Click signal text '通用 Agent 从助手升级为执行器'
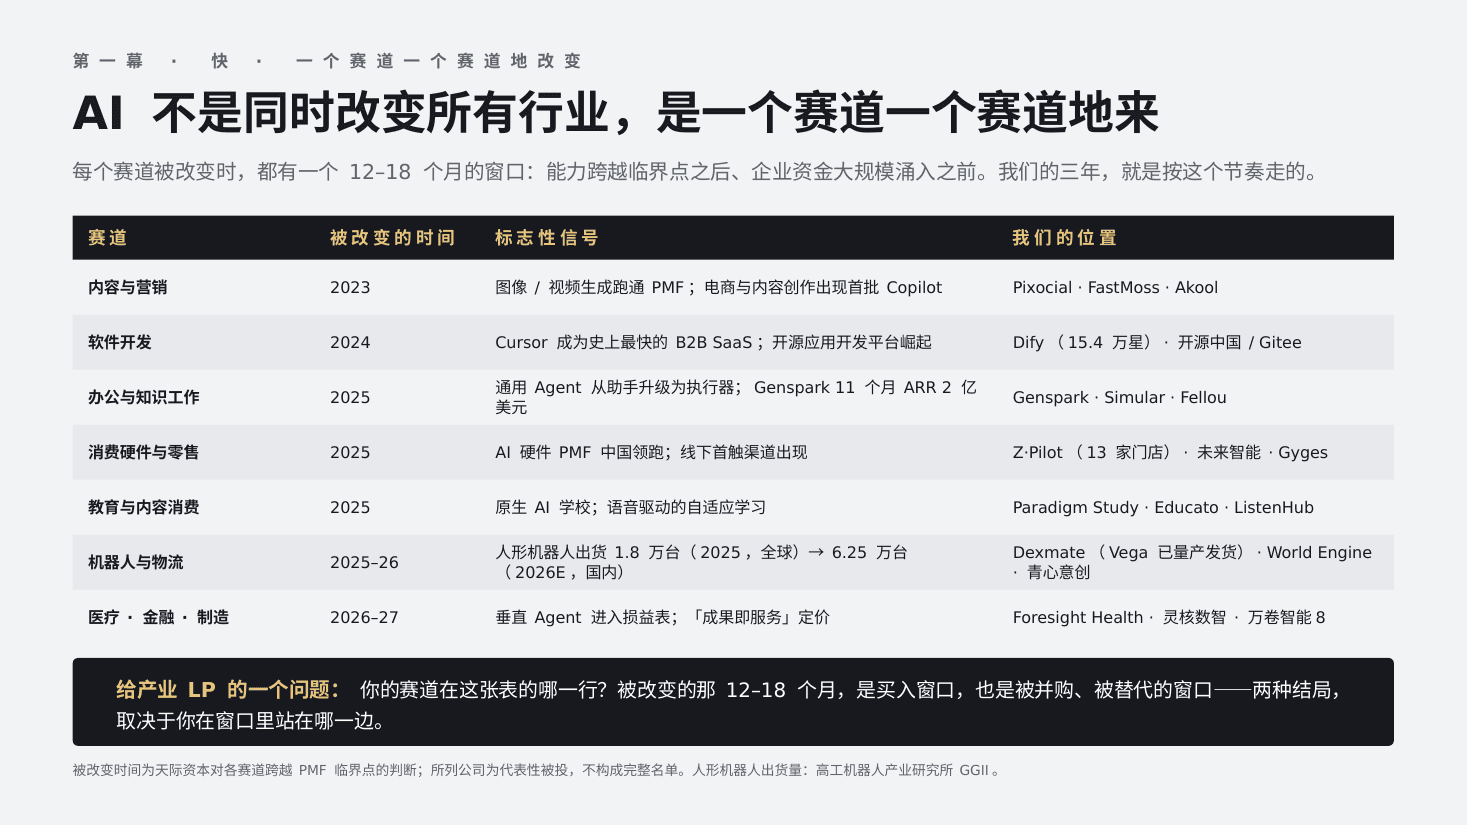 (615, 387)
